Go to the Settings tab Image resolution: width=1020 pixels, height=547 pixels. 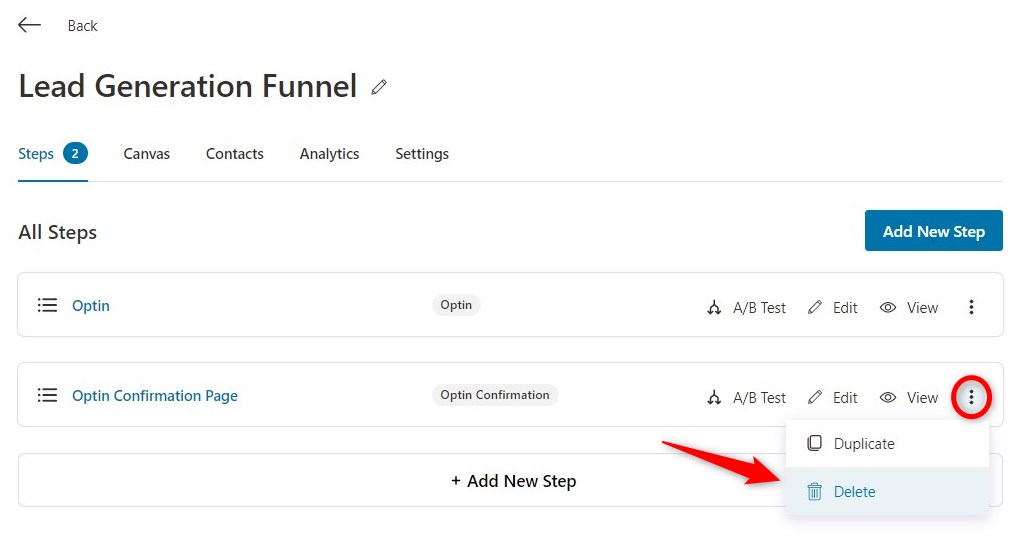422,154
